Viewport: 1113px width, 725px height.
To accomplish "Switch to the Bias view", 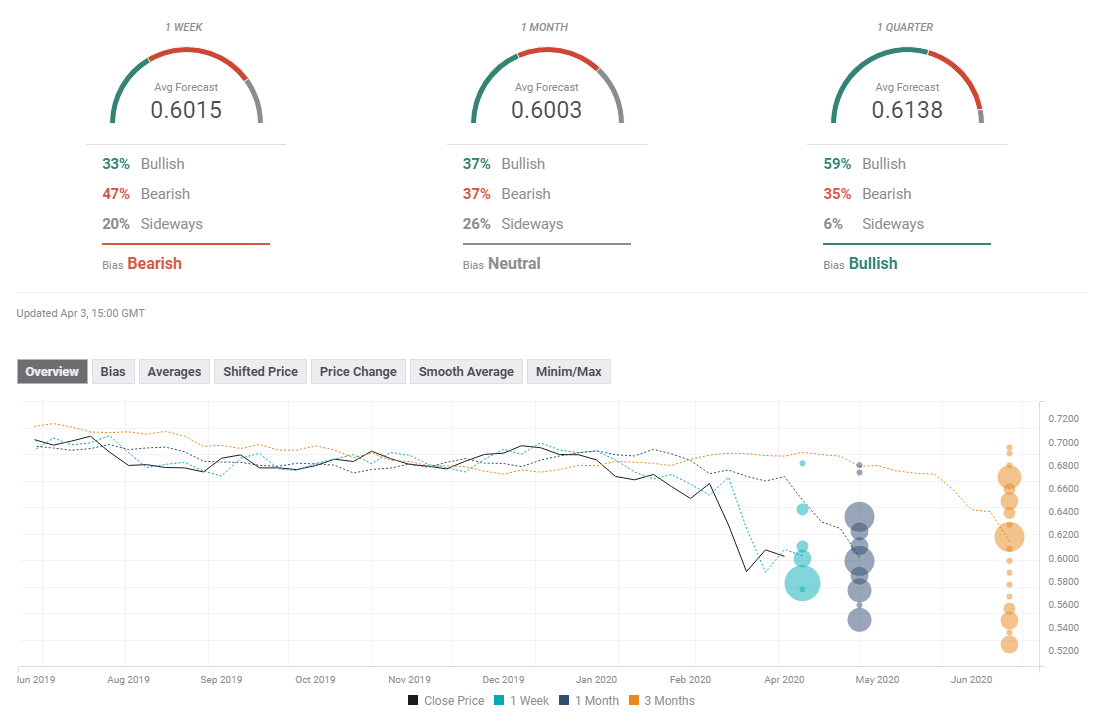I will tap(113, 371).
